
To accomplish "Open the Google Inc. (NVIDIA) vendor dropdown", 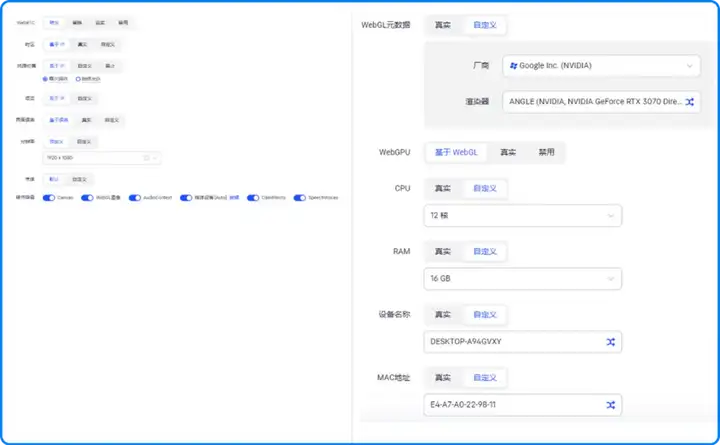I will (x=600, y=65).
